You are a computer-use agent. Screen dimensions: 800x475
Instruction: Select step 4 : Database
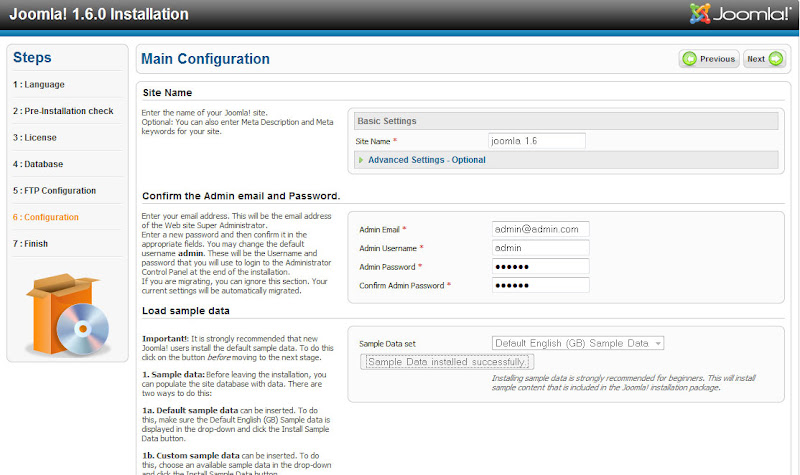point(38,164)
